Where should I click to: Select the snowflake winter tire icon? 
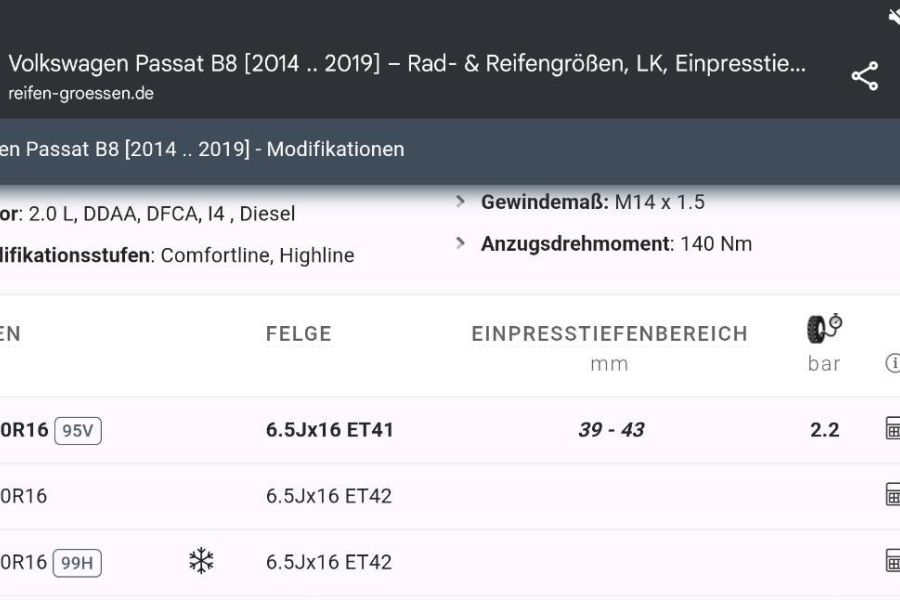[x=199, y=561]
